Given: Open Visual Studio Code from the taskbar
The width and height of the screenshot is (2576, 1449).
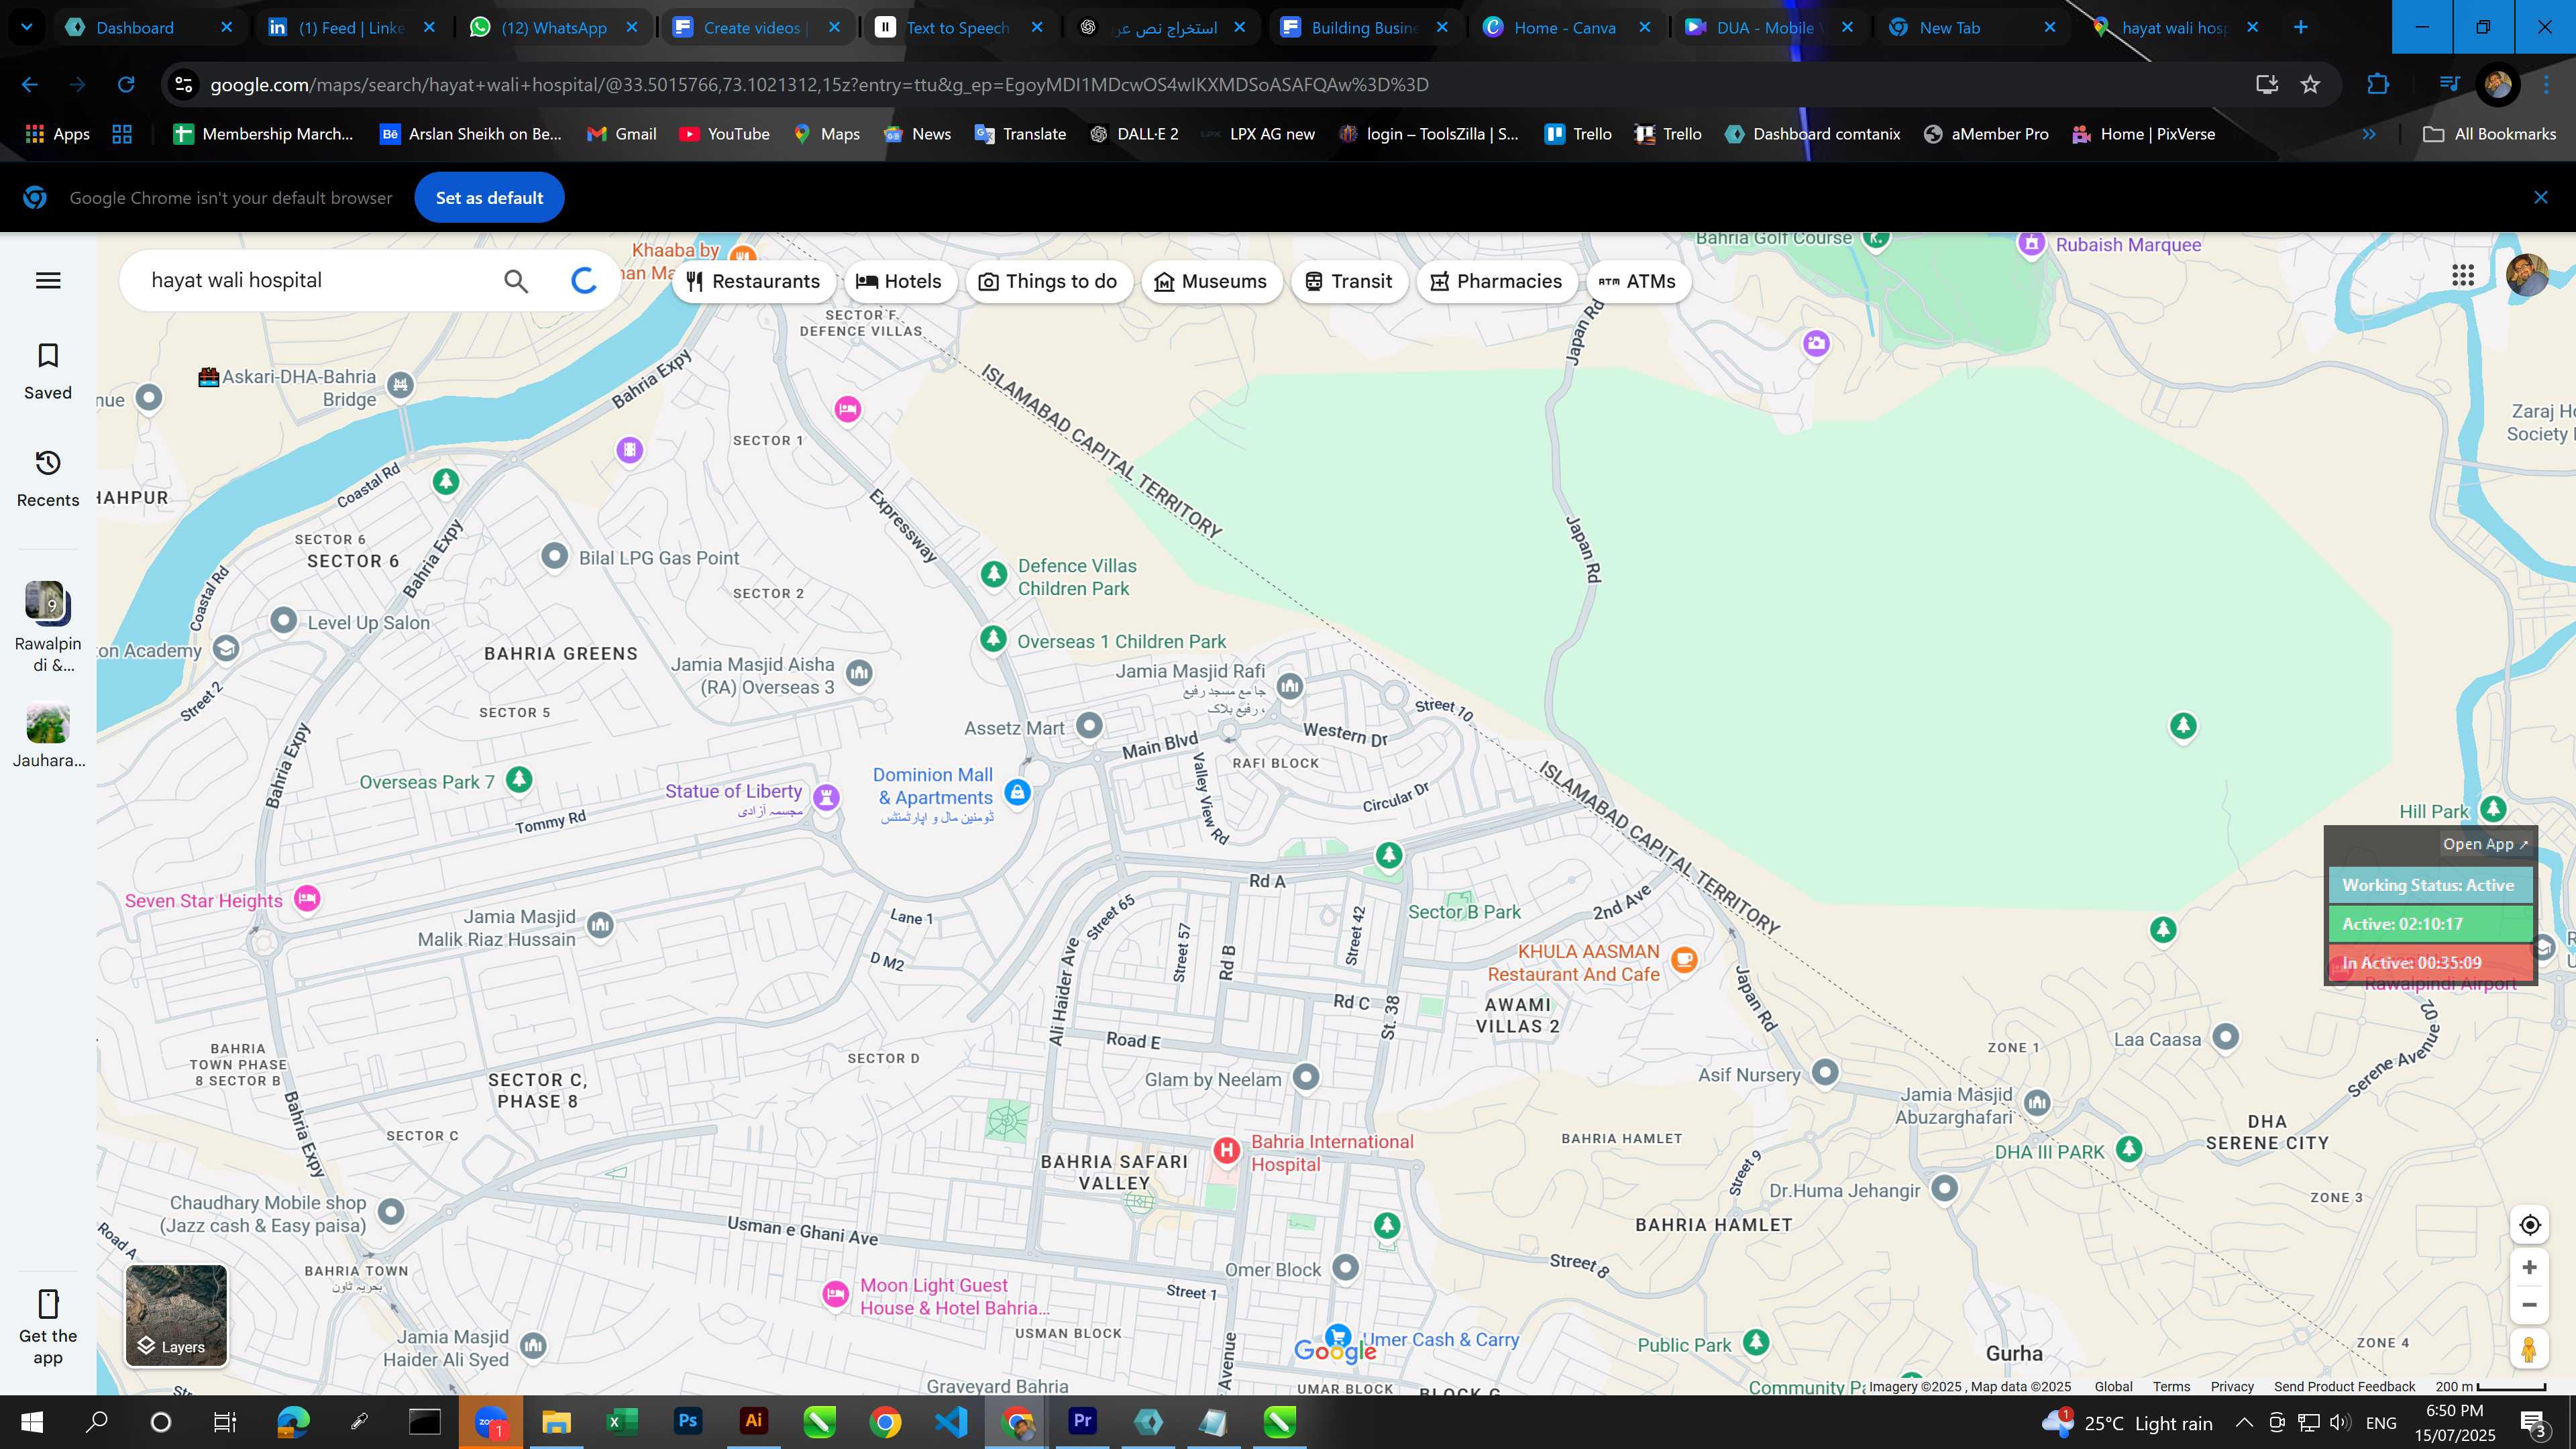Looking at the screenshot, I should pos(951,1422).
